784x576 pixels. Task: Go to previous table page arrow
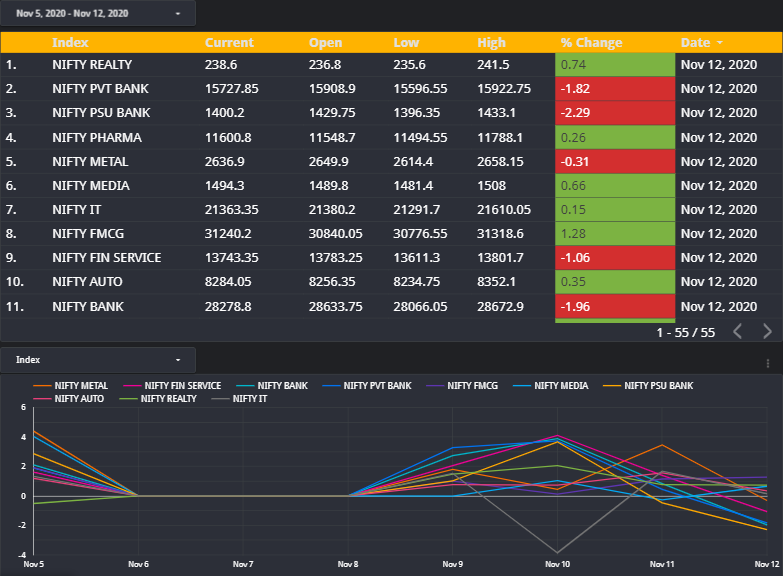738,332
